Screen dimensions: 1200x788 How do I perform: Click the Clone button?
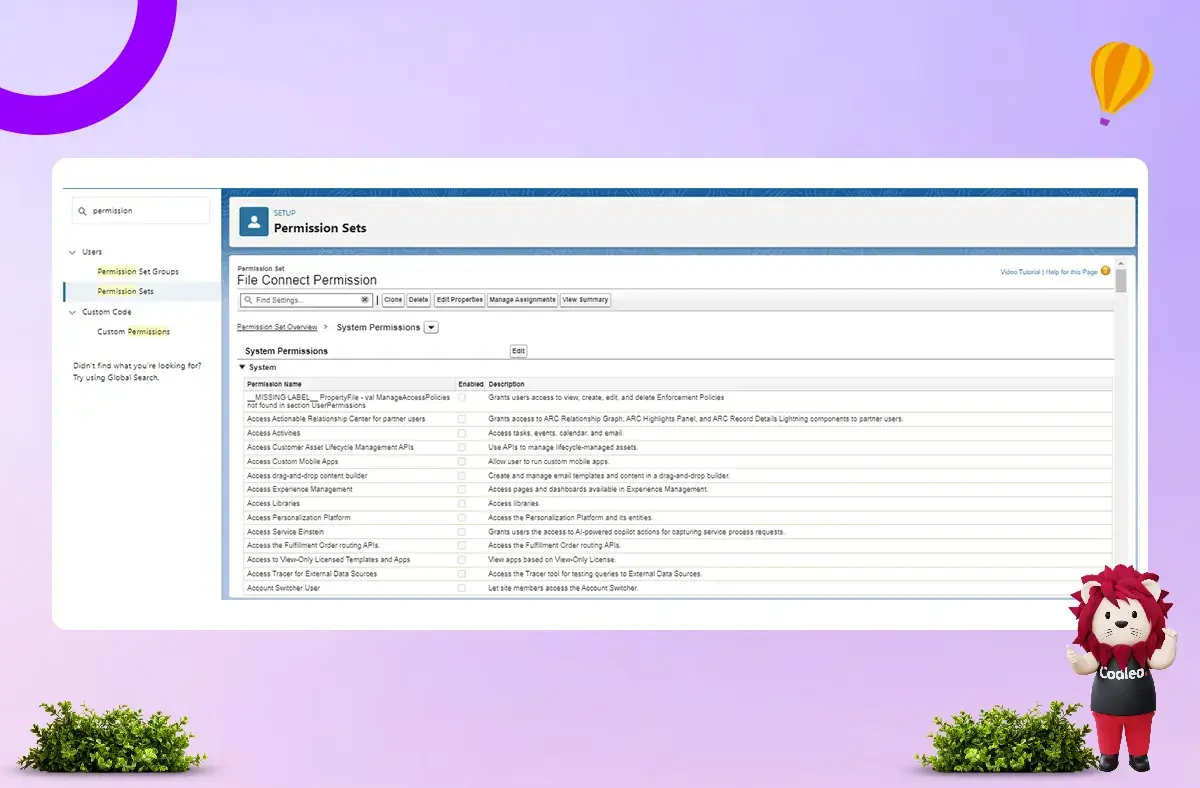coord(393,300)
